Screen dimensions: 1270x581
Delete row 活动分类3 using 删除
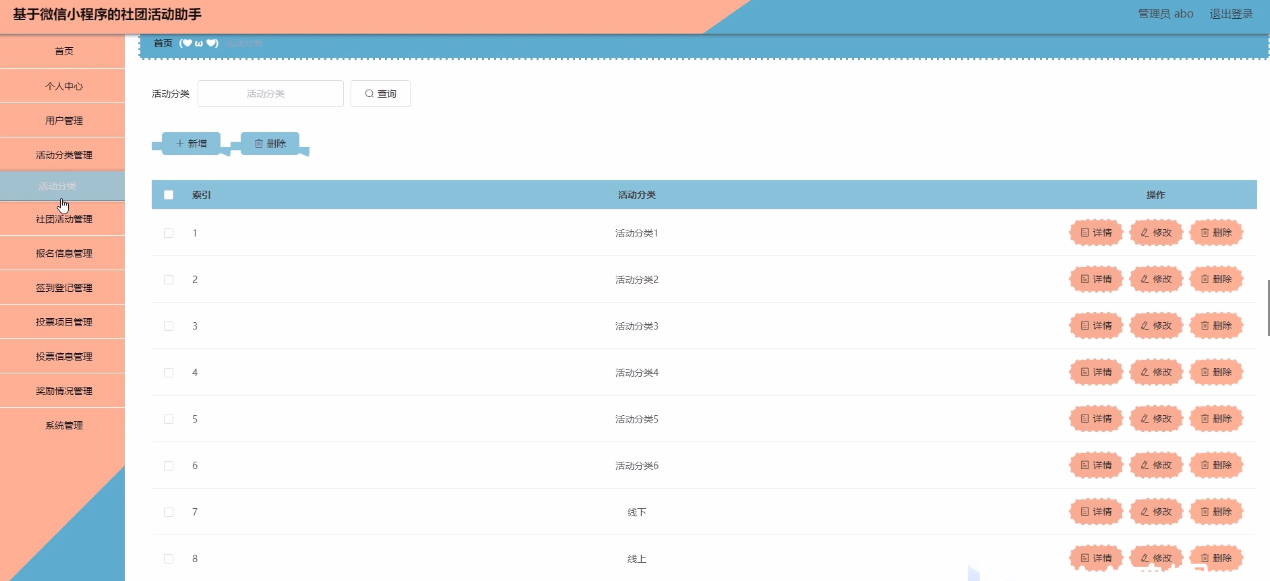(x=1216, y=326)
